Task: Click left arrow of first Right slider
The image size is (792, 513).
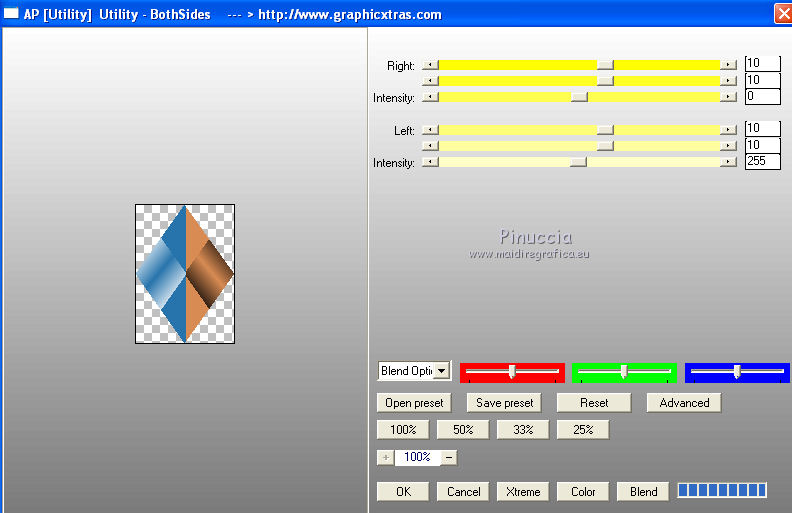Action: tap(430, 65)
